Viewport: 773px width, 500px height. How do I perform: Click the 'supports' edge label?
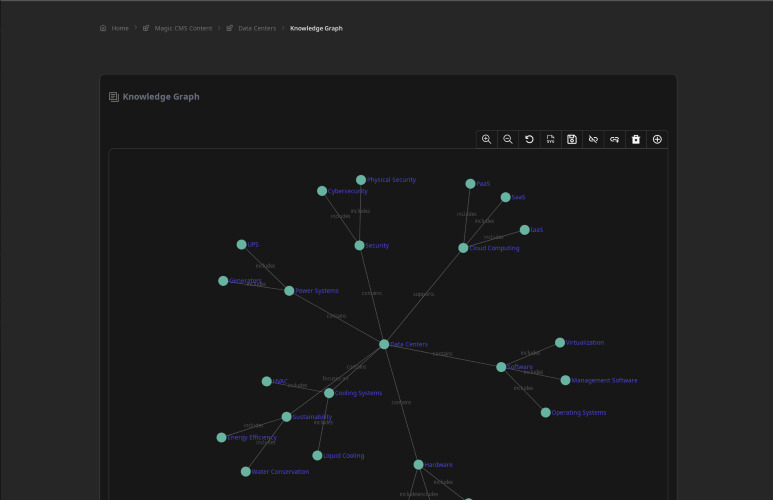tap(423, 294)
